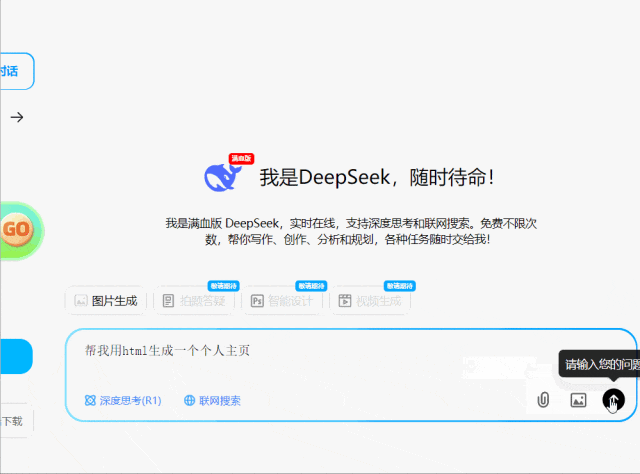This screenshot has width=640, height=474.
Task: Click the send arrow button
Action: pos(613,400)
